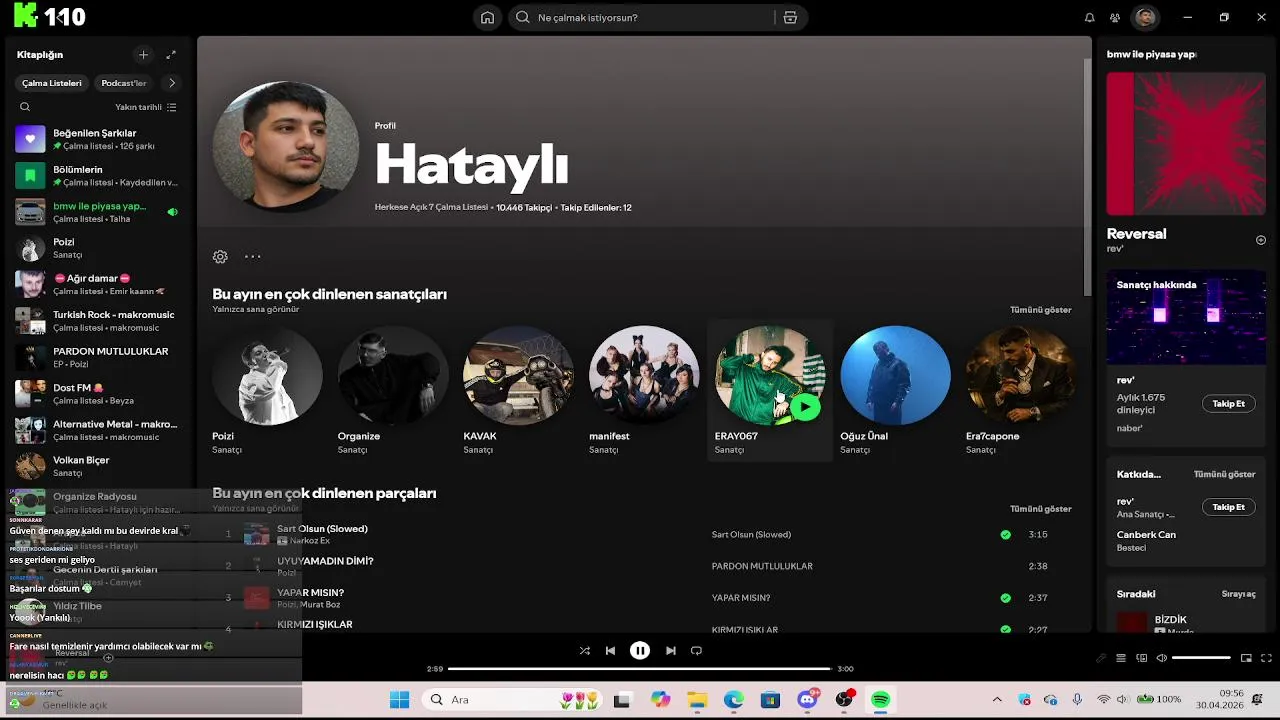Open the Poizi artist card in top artists
Viewport: 1280px width, 720px height.
(x=267, y=390)
